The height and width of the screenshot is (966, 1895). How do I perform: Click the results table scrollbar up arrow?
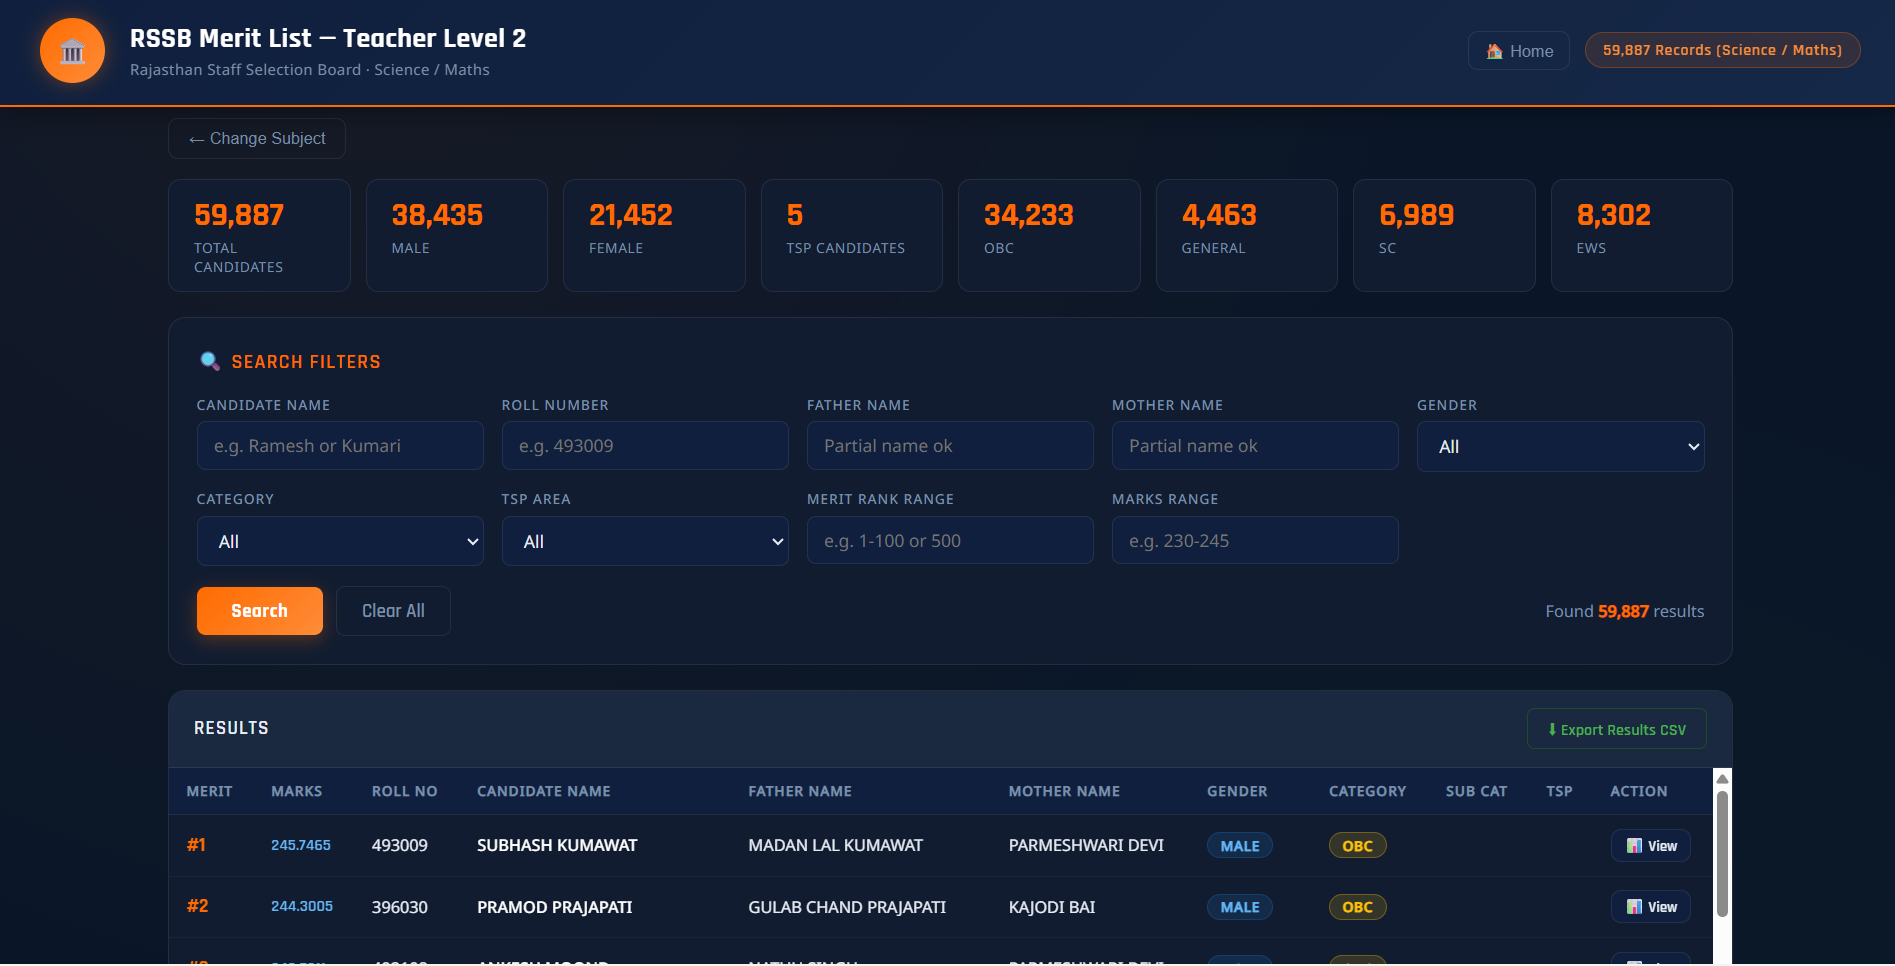pos(1722,779)
